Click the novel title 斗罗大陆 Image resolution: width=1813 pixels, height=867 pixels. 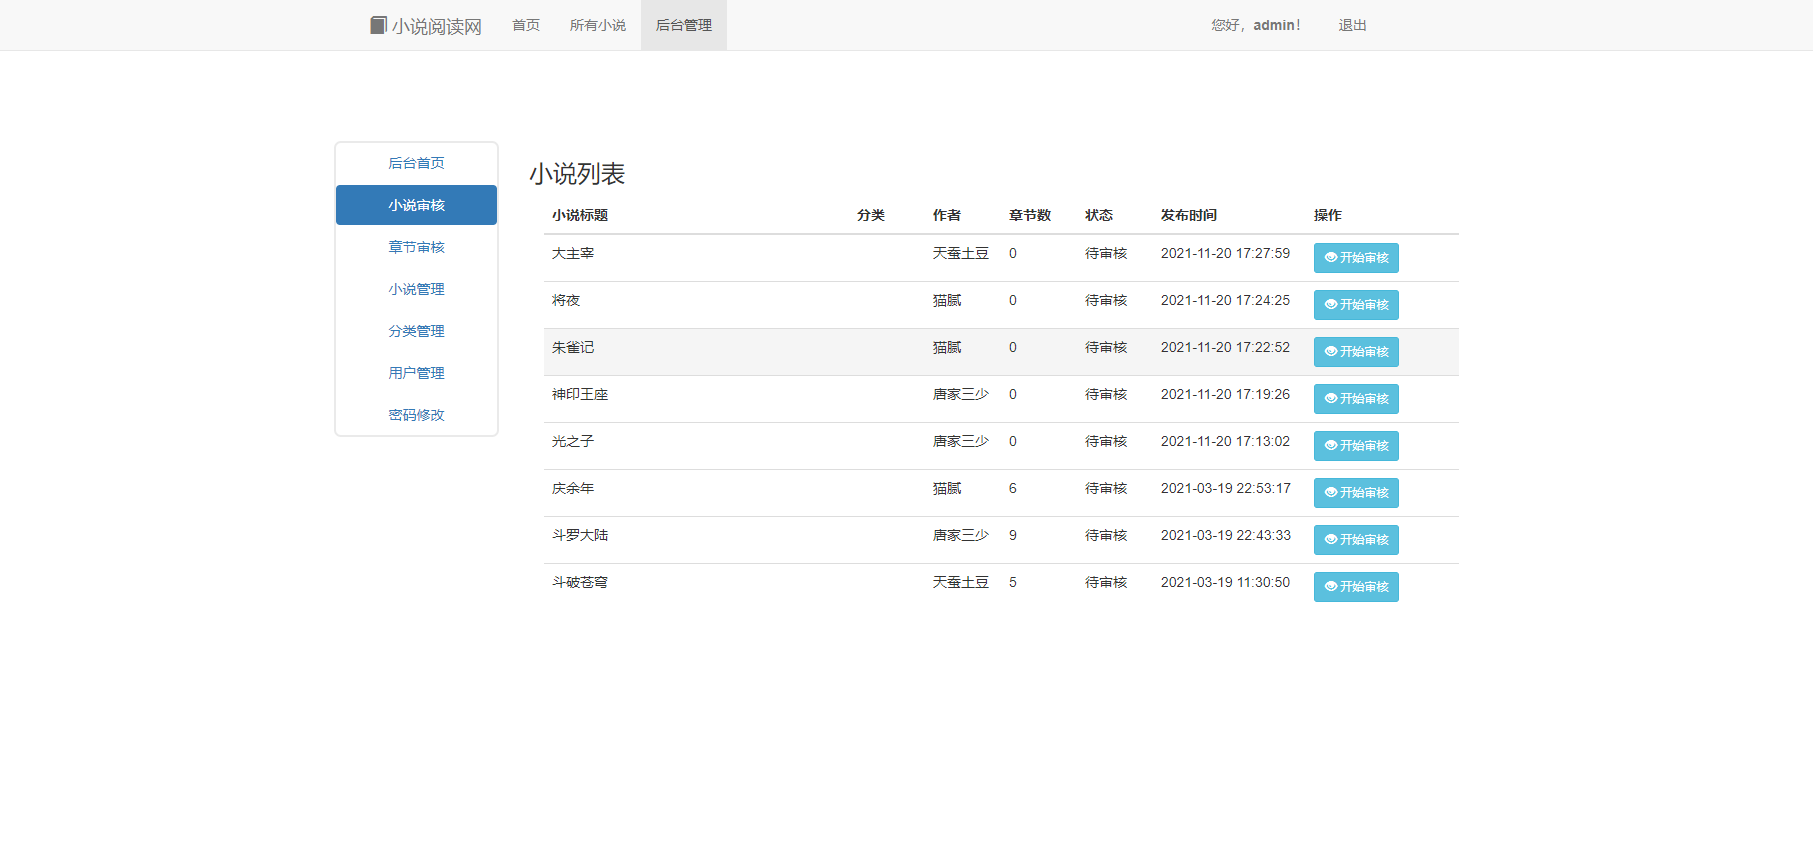click(580, 536)
